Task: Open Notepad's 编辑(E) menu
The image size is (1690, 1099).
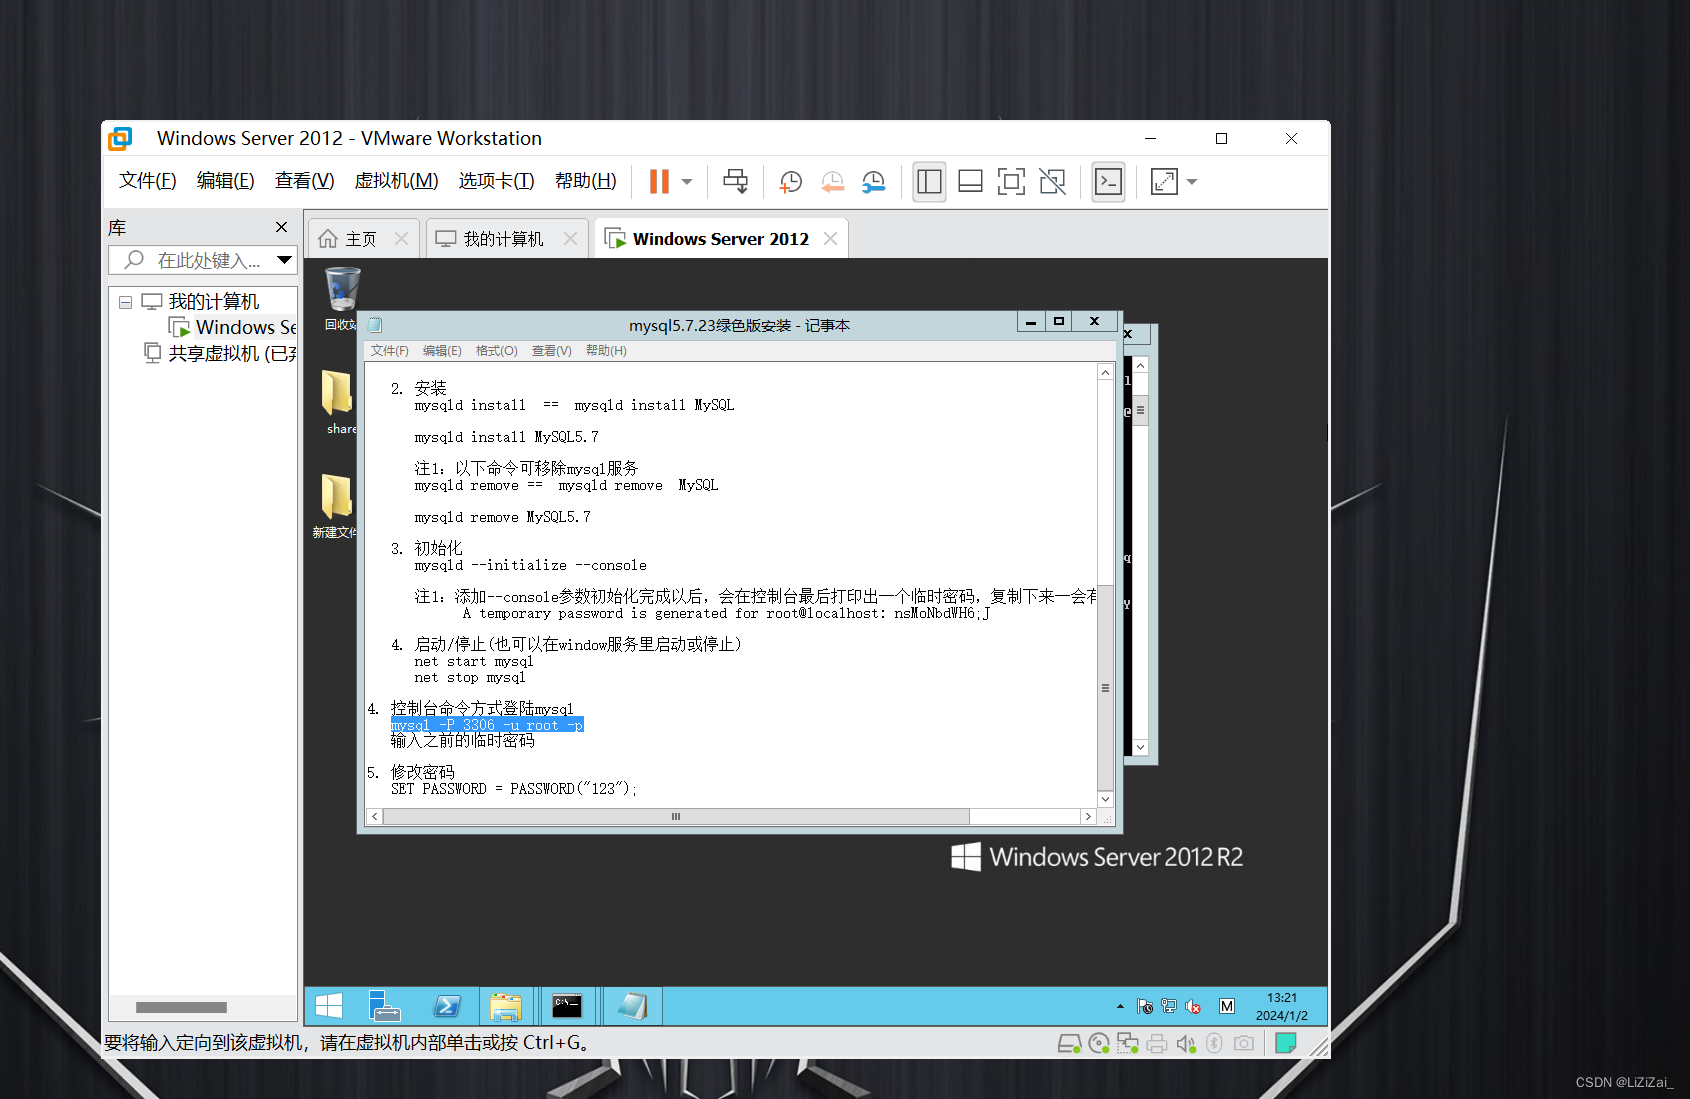Action: [442, 351]
